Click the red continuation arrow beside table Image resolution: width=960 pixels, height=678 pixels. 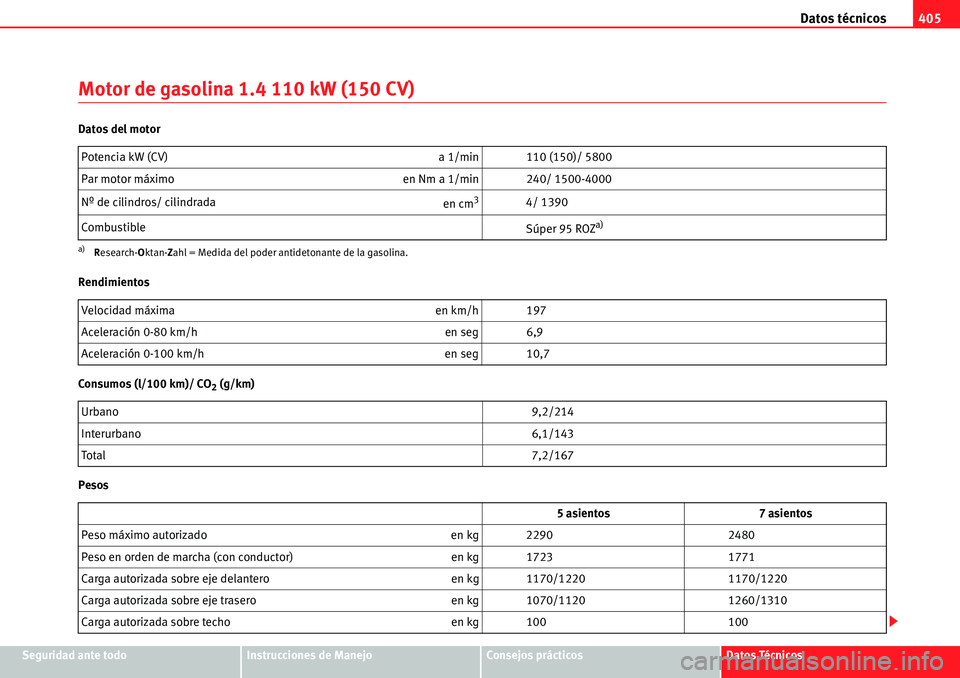(893, 622)
